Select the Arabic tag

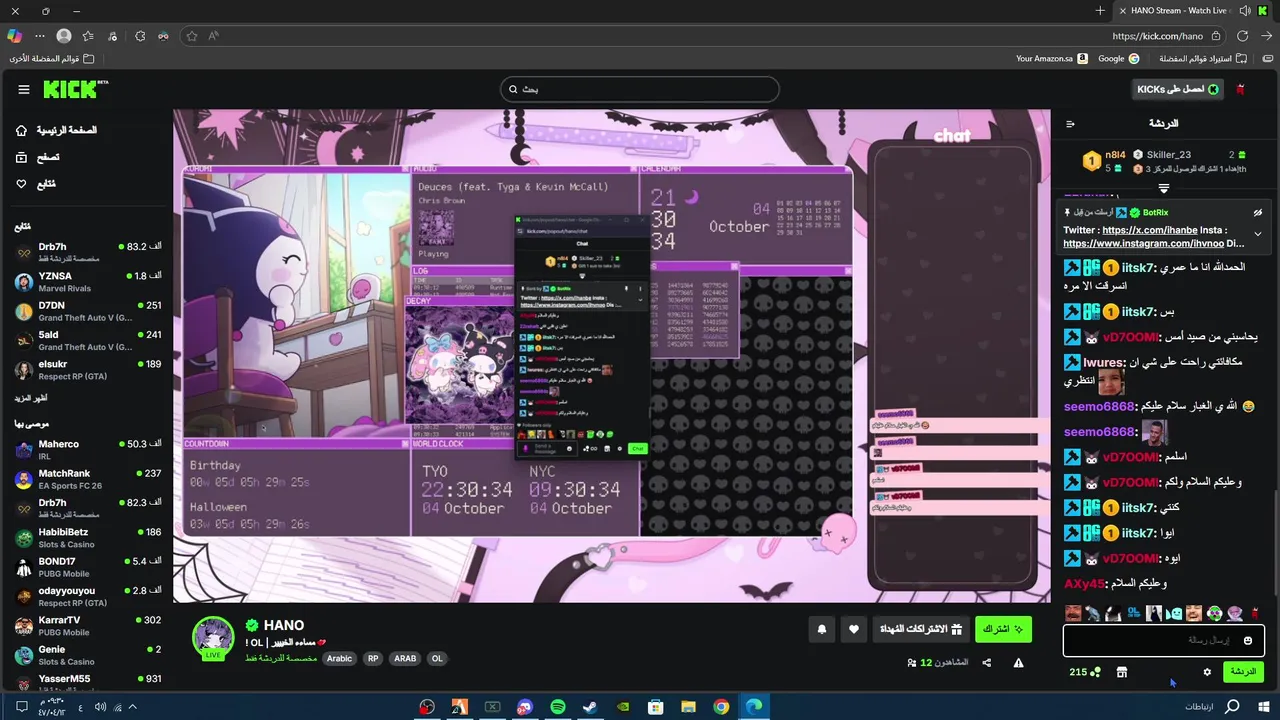point(339,659)
